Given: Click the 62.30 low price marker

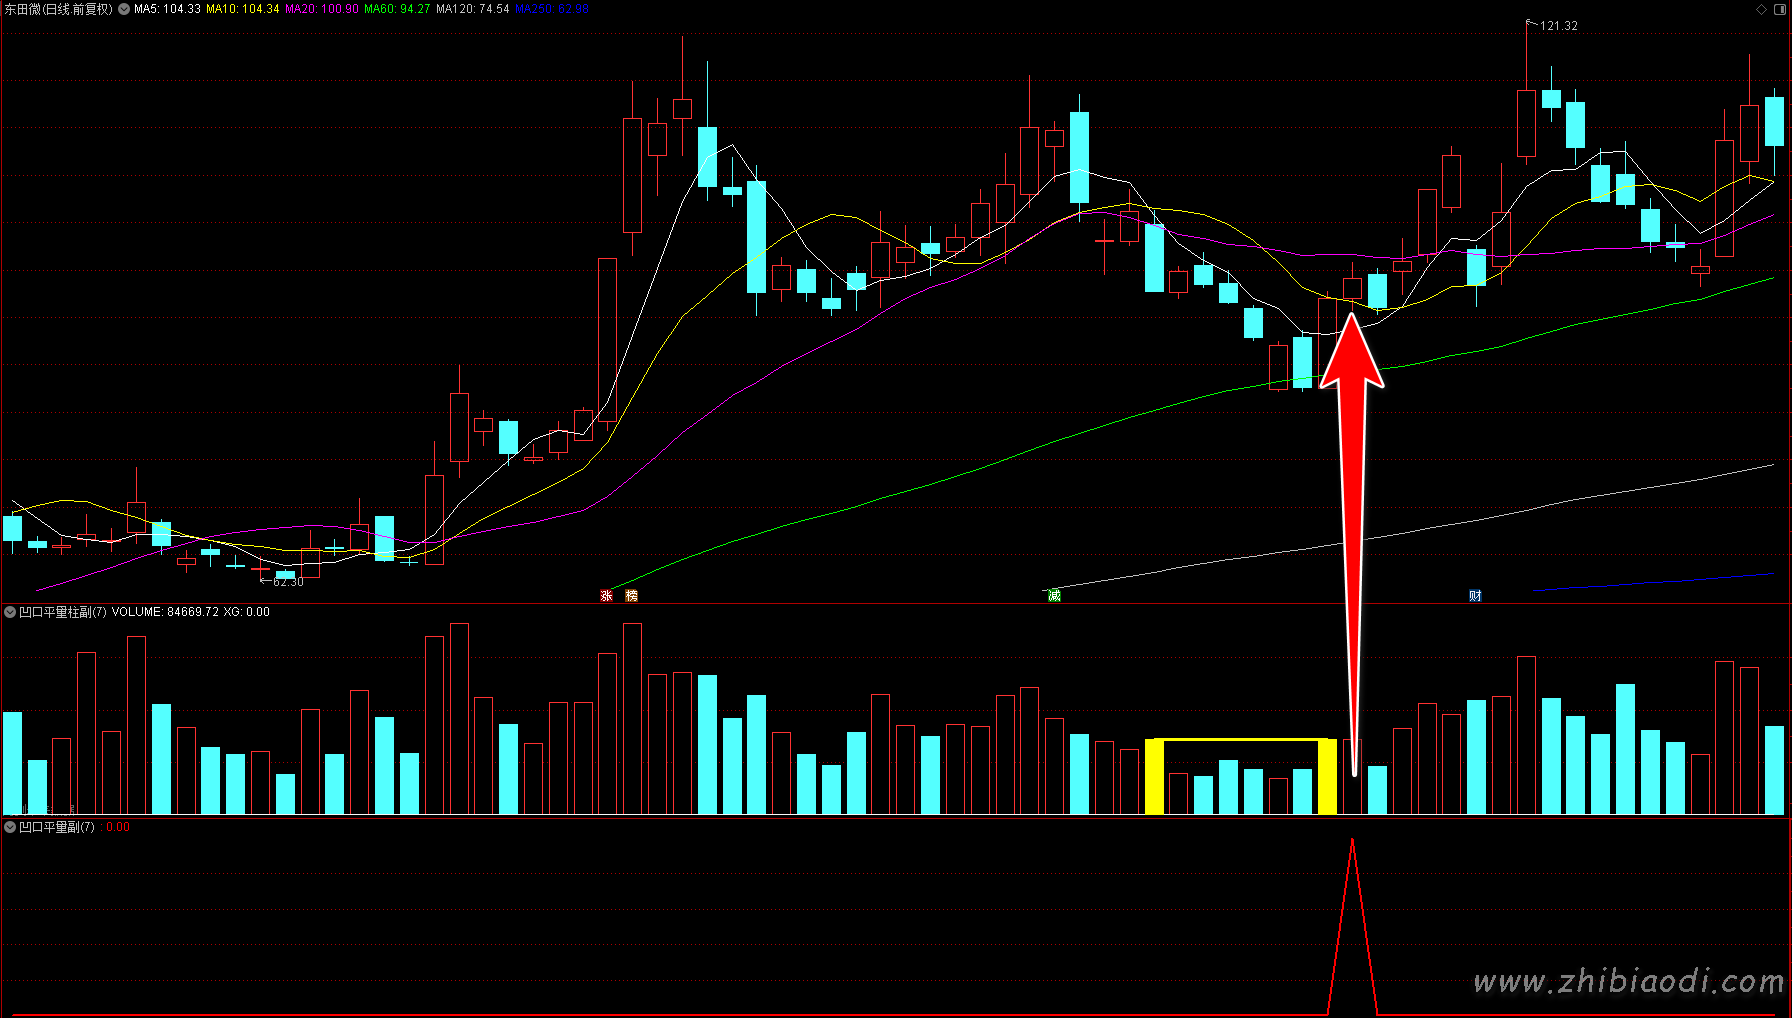Looking at the screenshot, I should tap(287, 582).
